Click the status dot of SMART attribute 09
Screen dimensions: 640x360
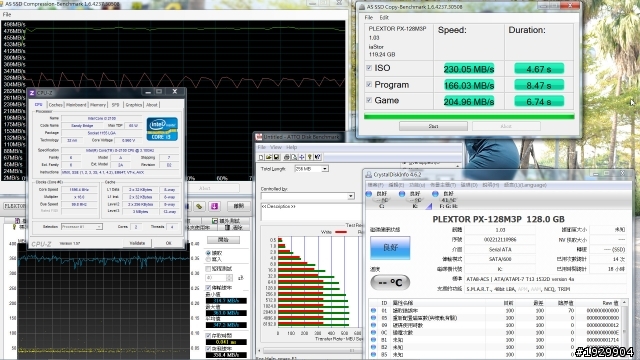click(373, 325)
